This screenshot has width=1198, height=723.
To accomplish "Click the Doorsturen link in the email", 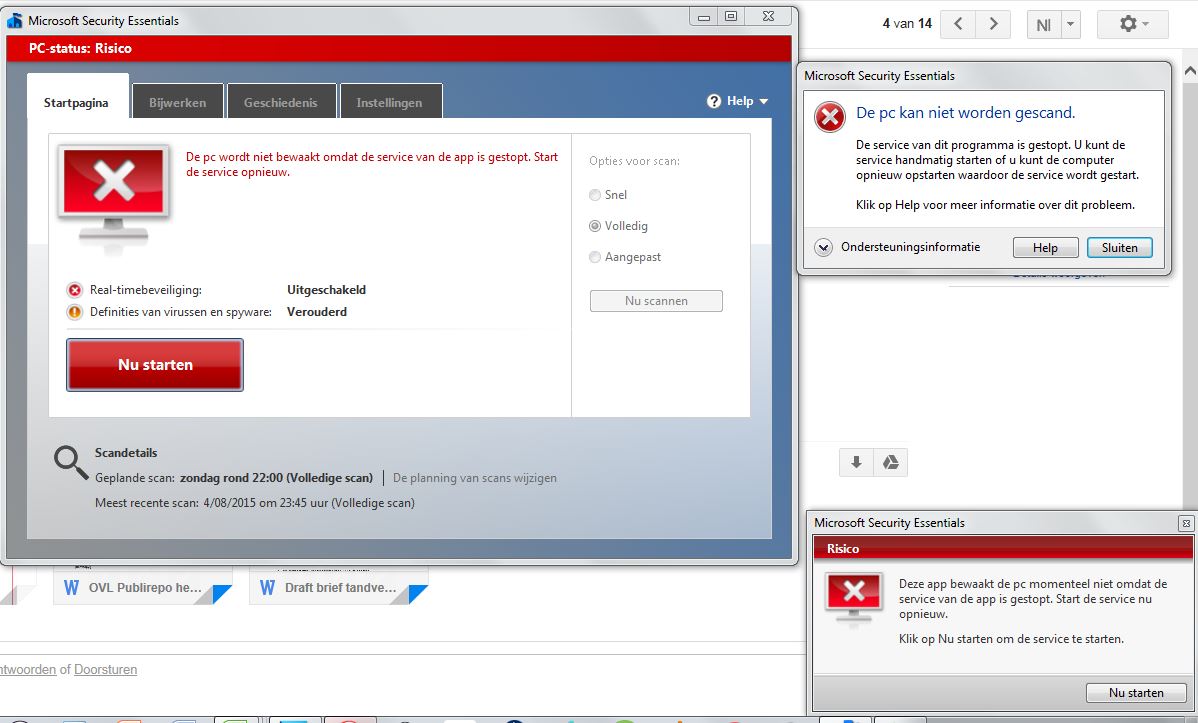I will 105,670.
